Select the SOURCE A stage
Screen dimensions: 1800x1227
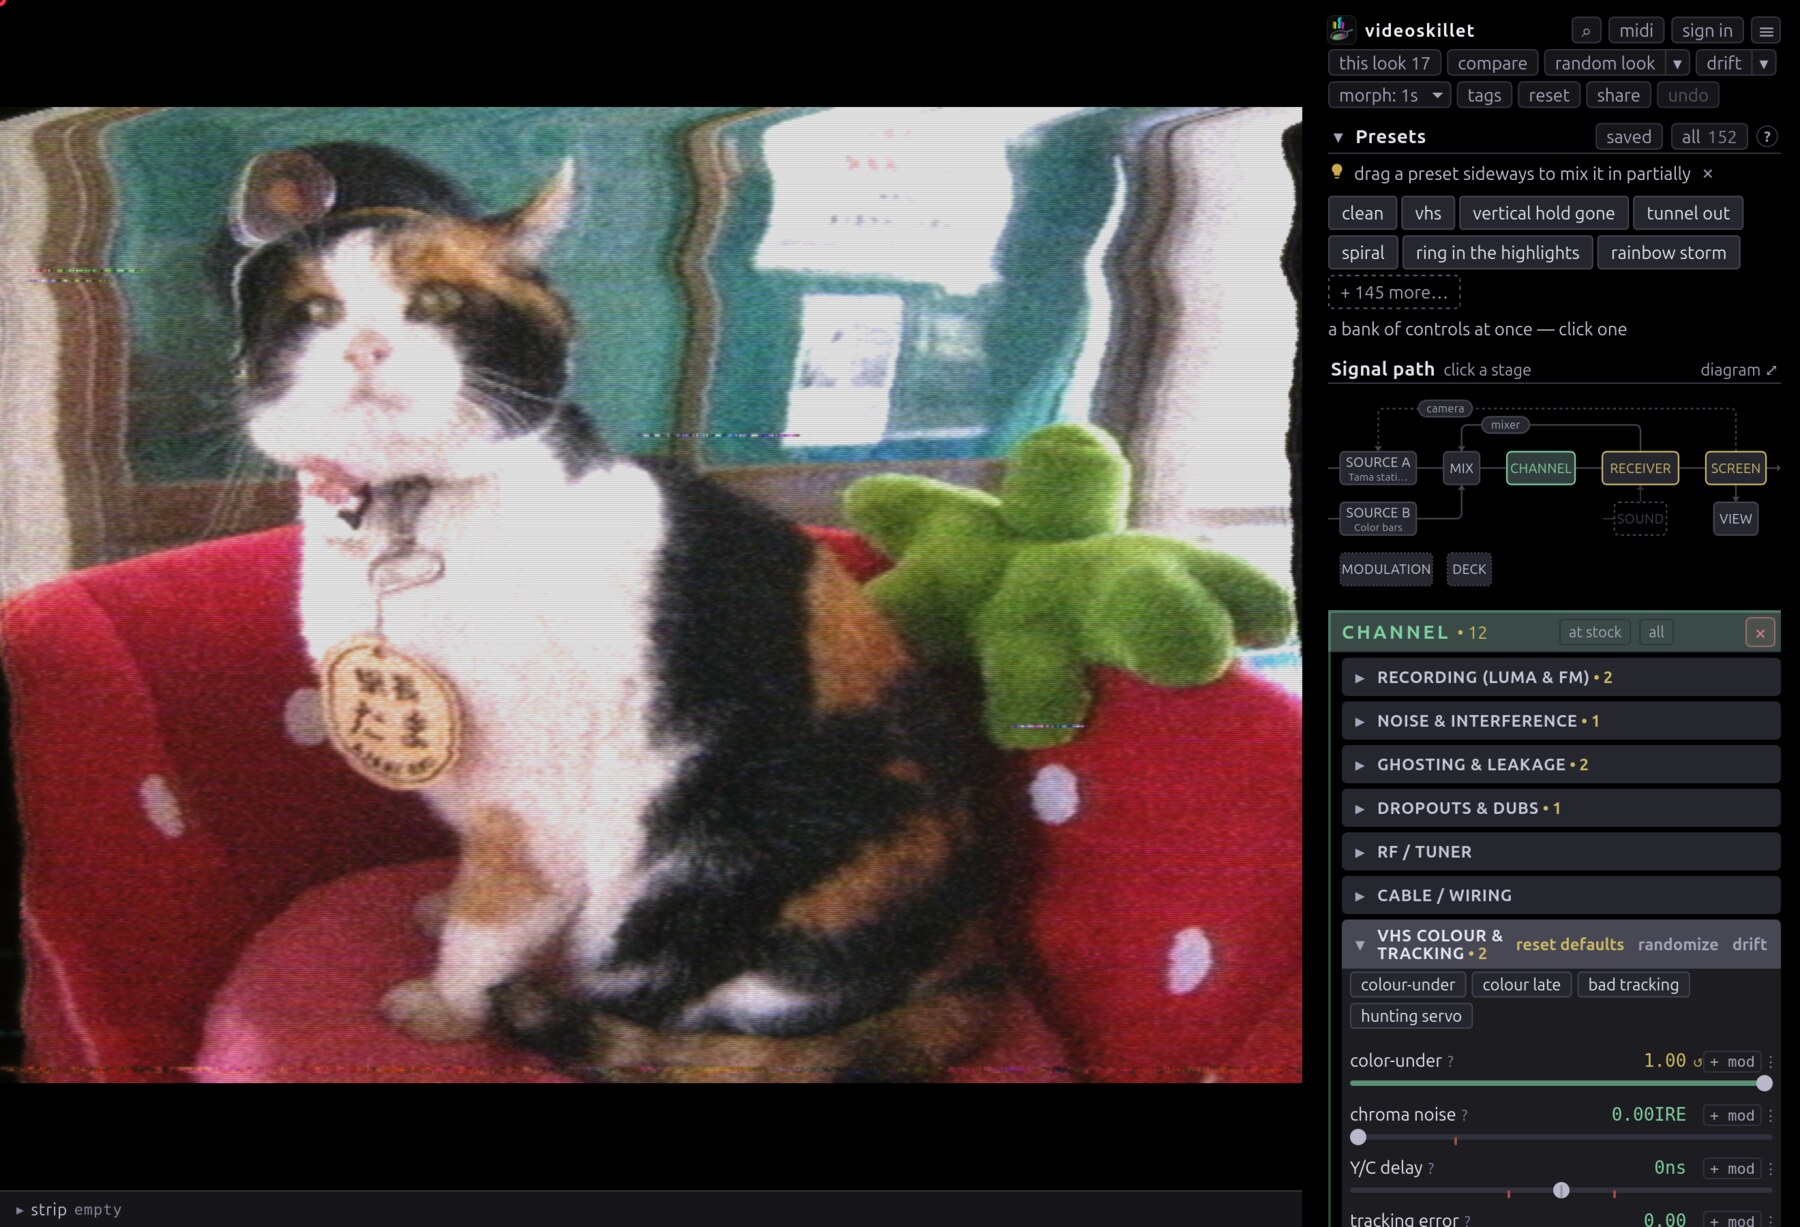pyautogui.click(x=1378, y=468)
